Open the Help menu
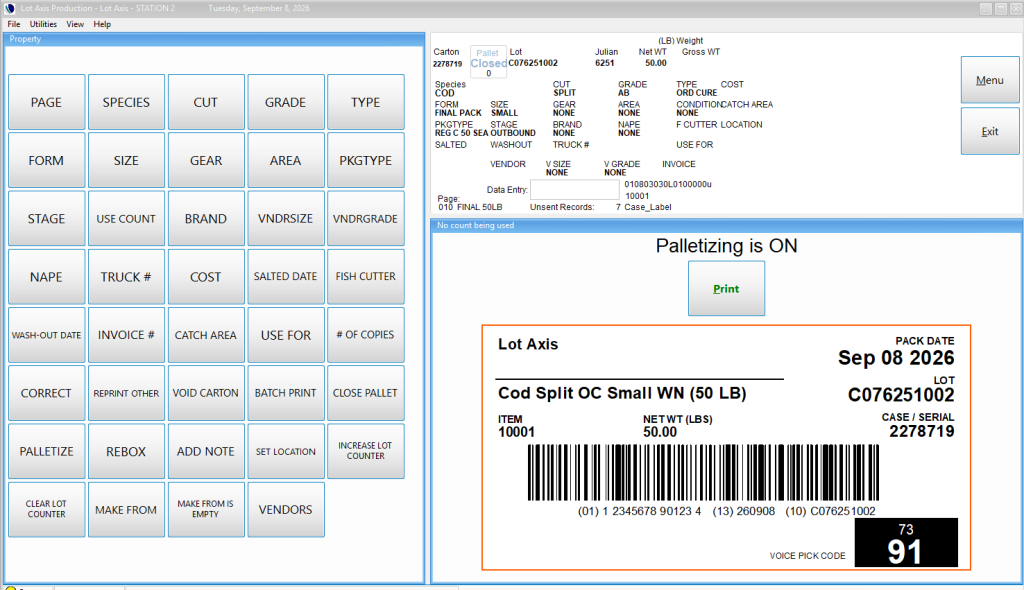Image resolution: width=1024 pixels, height=590 pixels. point(102,24)
